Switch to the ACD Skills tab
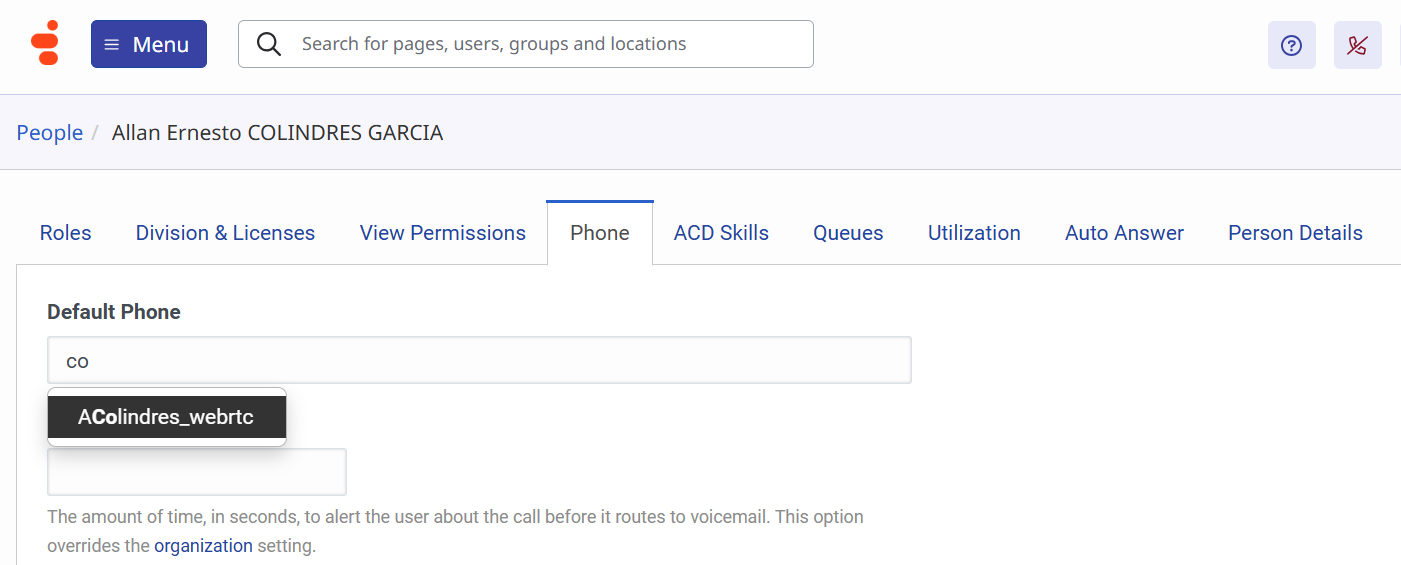Viewport: 1401px width, 565px height. point(721,233)
